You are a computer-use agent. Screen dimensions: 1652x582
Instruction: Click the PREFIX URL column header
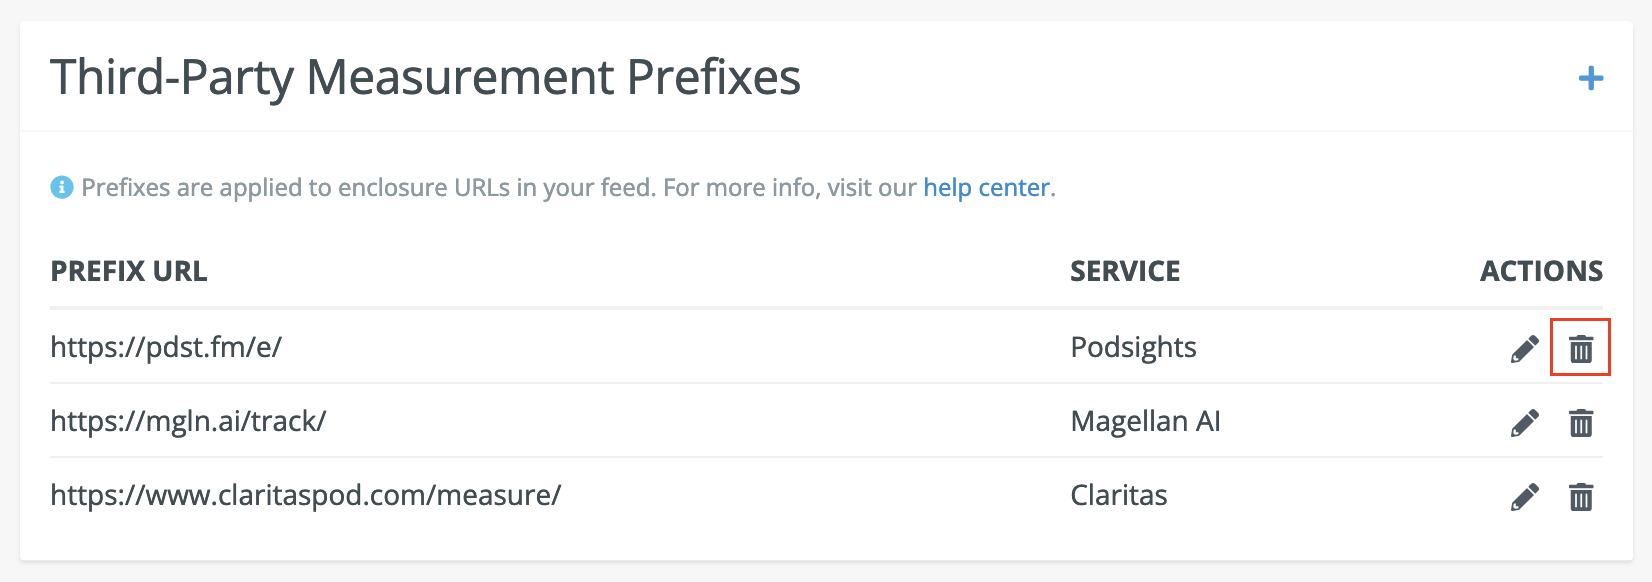click(129, 271)
